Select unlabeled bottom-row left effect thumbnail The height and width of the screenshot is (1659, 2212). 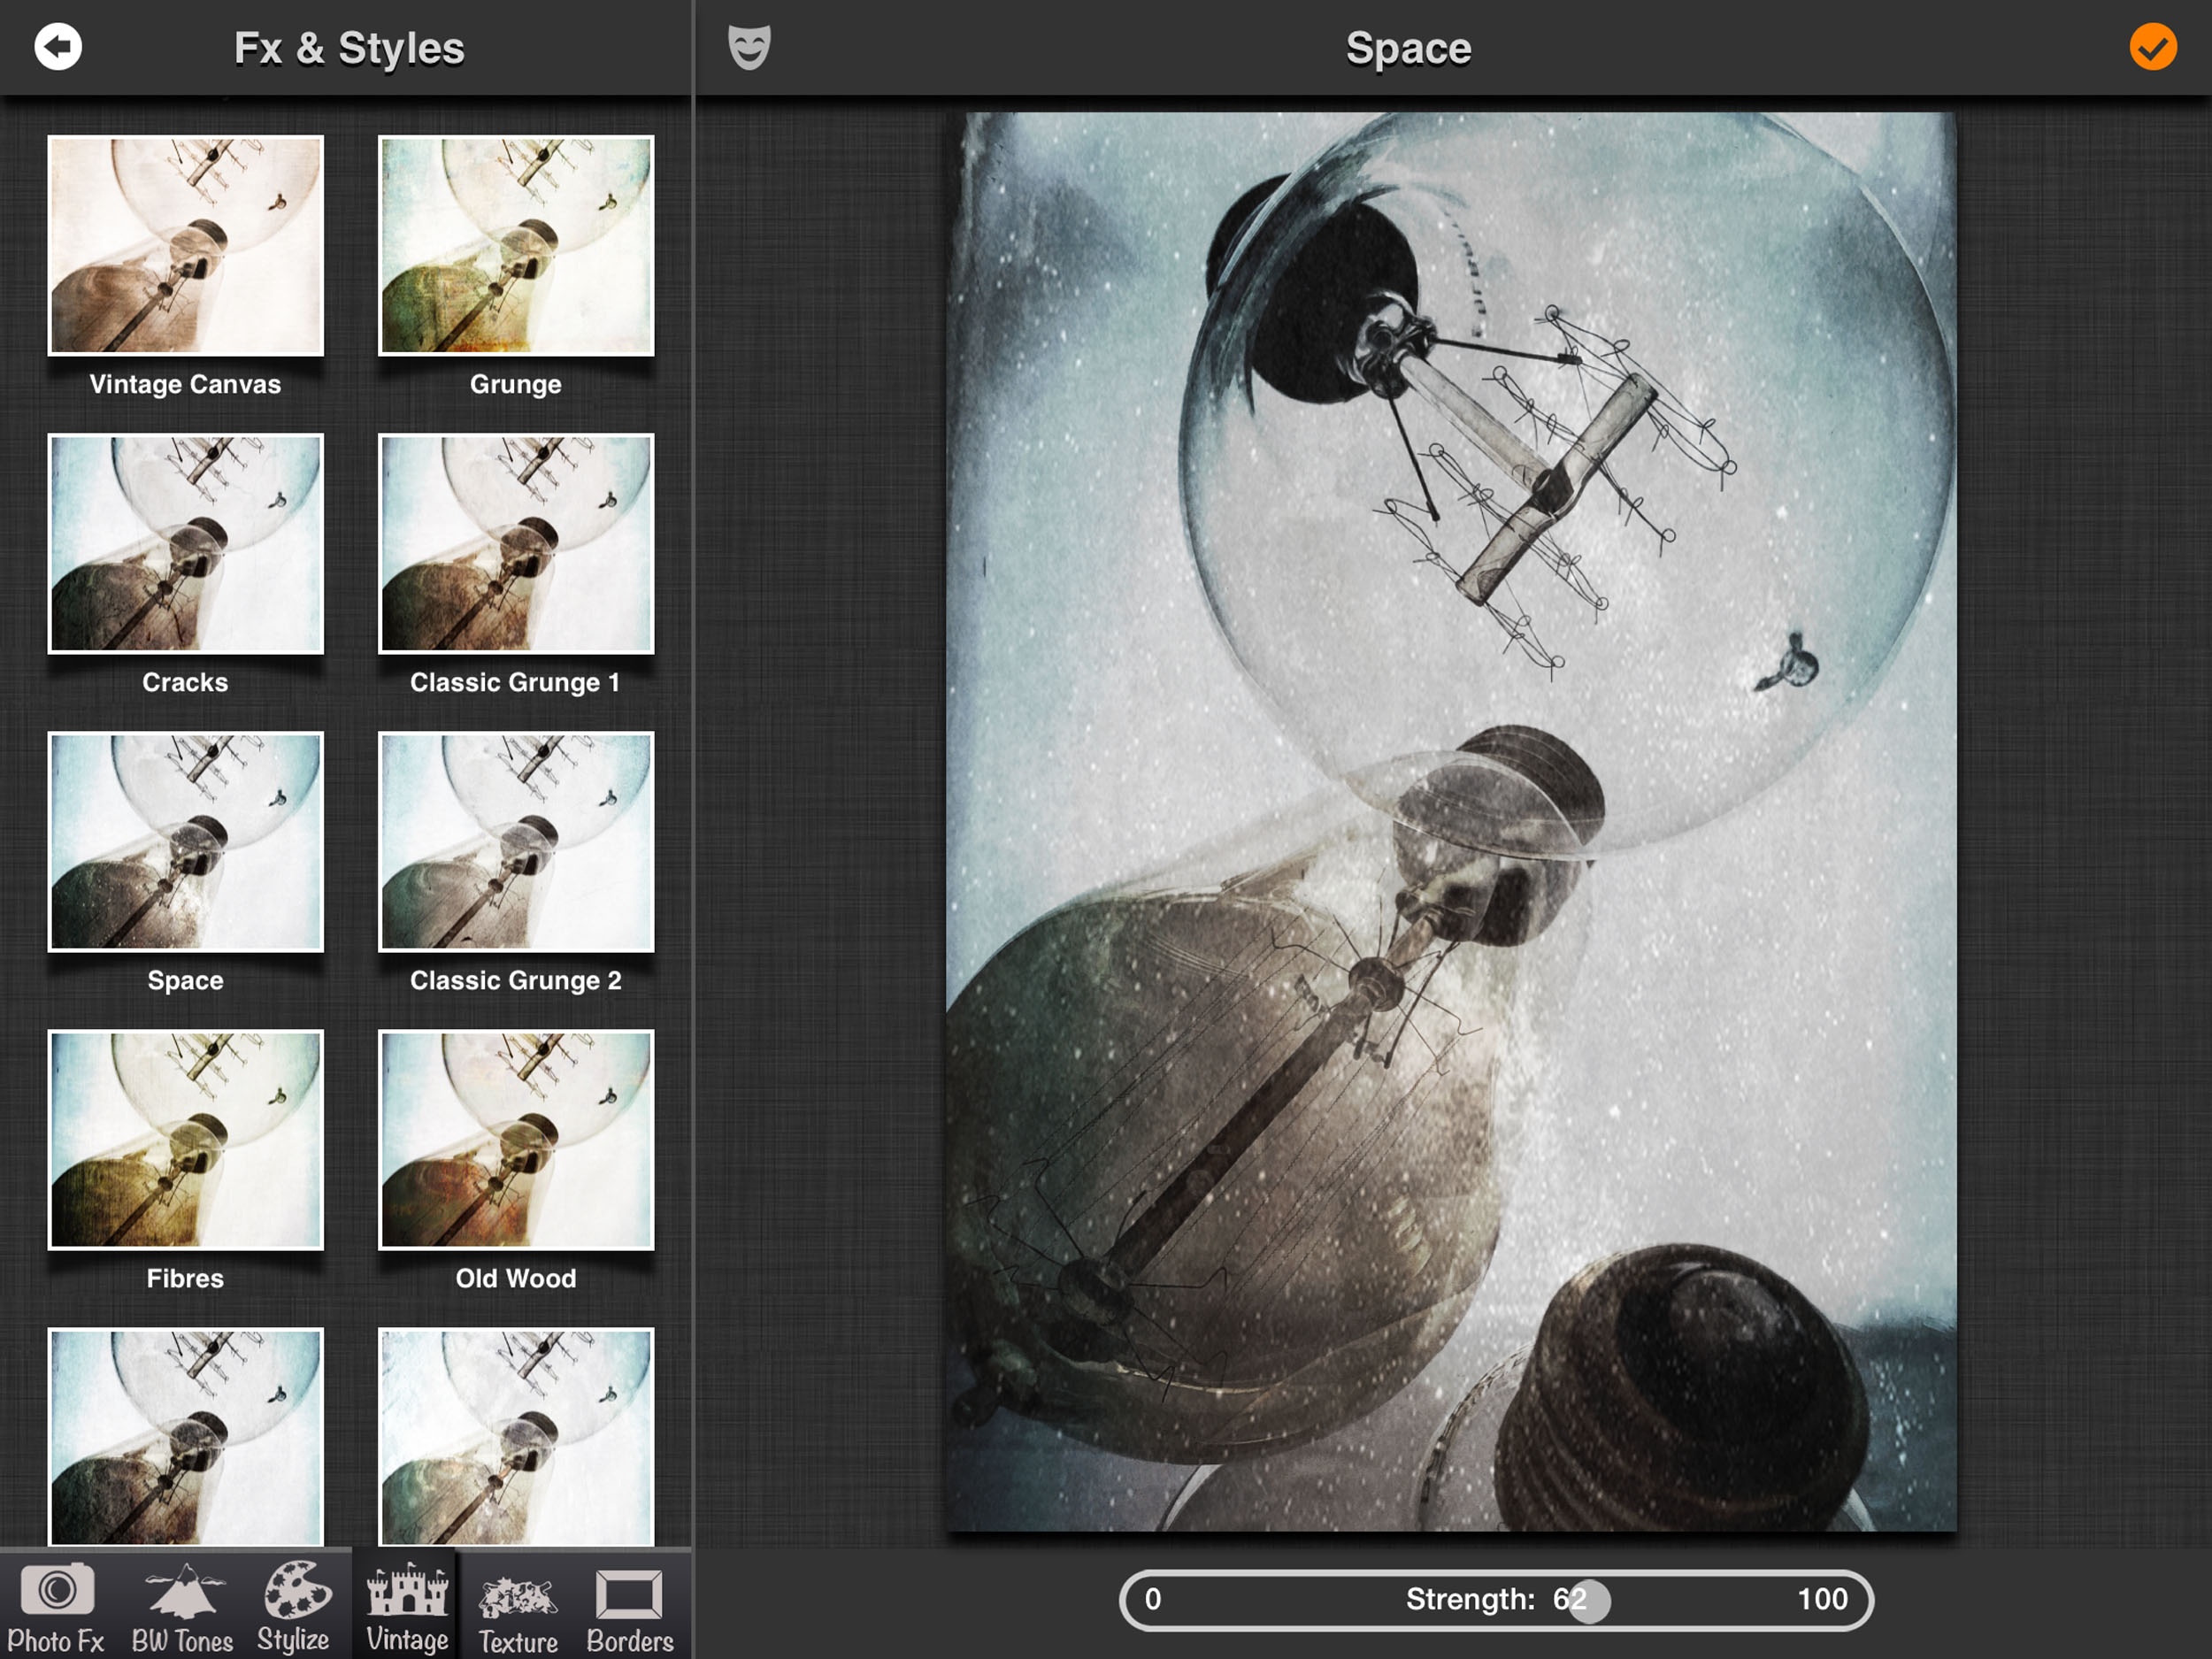point(186,1437)
